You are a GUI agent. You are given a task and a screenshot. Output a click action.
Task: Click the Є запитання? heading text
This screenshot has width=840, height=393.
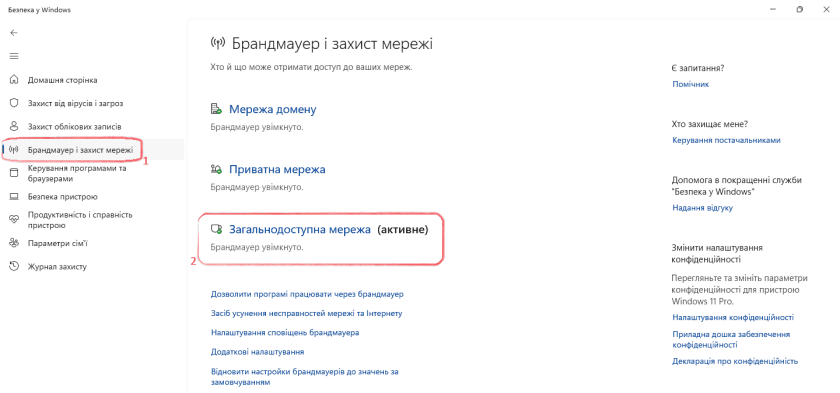coord(698,68)
